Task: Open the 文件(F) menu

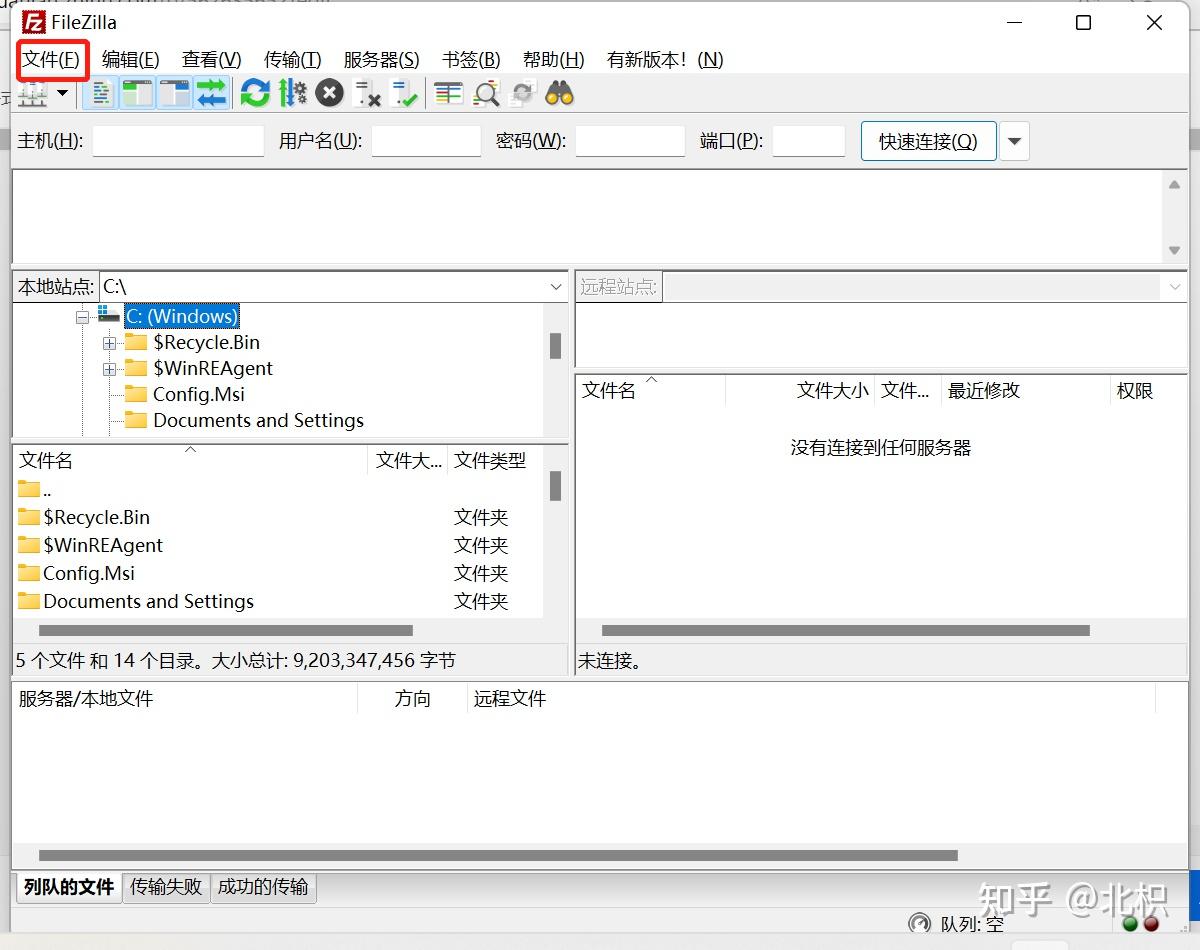Action: pyautogui.click(x=51, y=59)
